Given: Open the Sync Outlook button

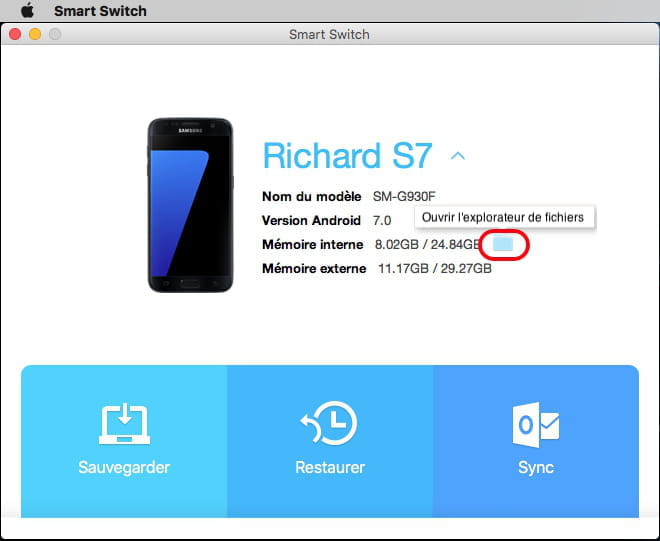Looking at the screenshot, I should 535,441.
